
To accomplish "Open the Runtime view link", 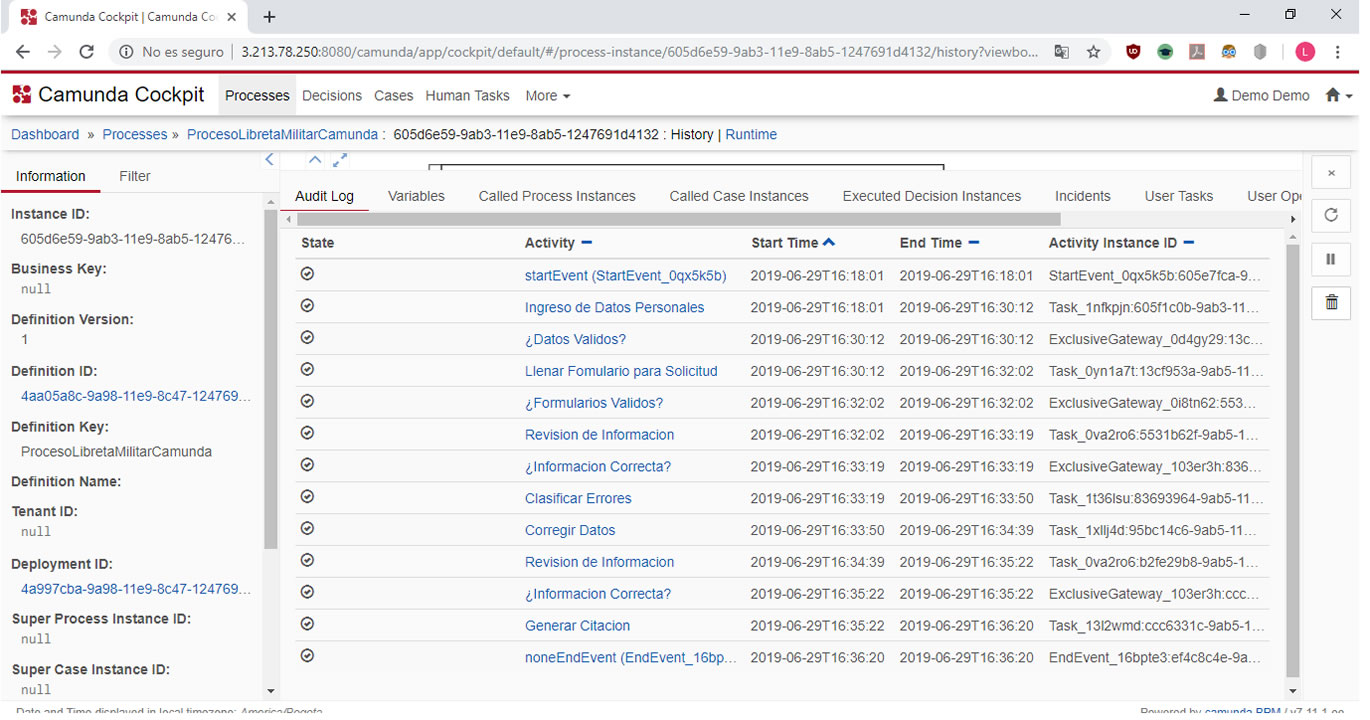I will (751, 134).
